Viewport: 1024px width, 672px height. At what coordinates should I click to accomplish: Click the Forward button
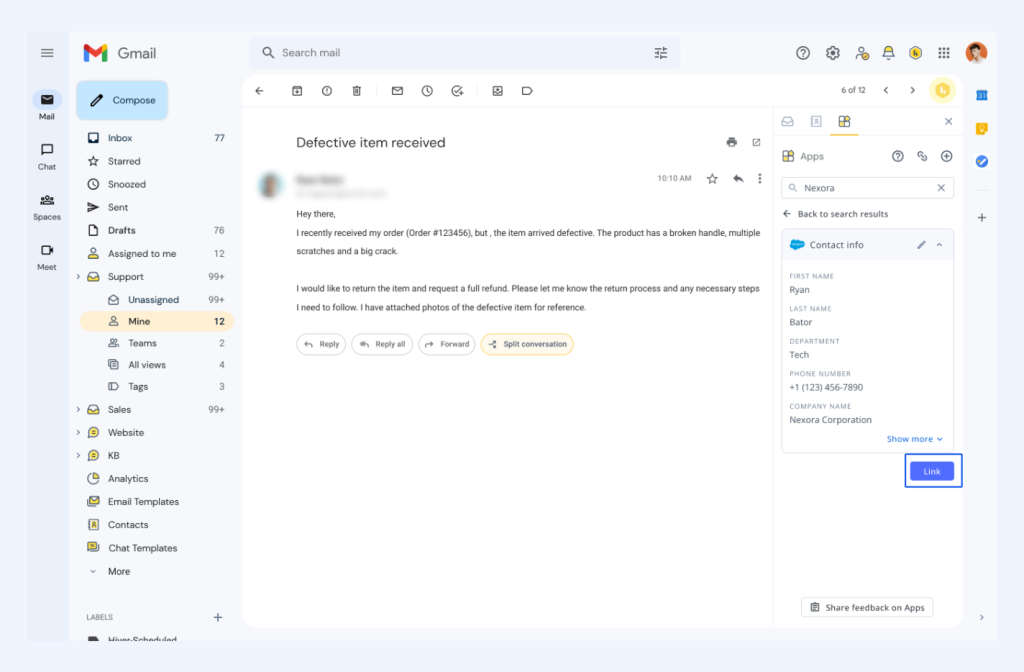point(447,344)
